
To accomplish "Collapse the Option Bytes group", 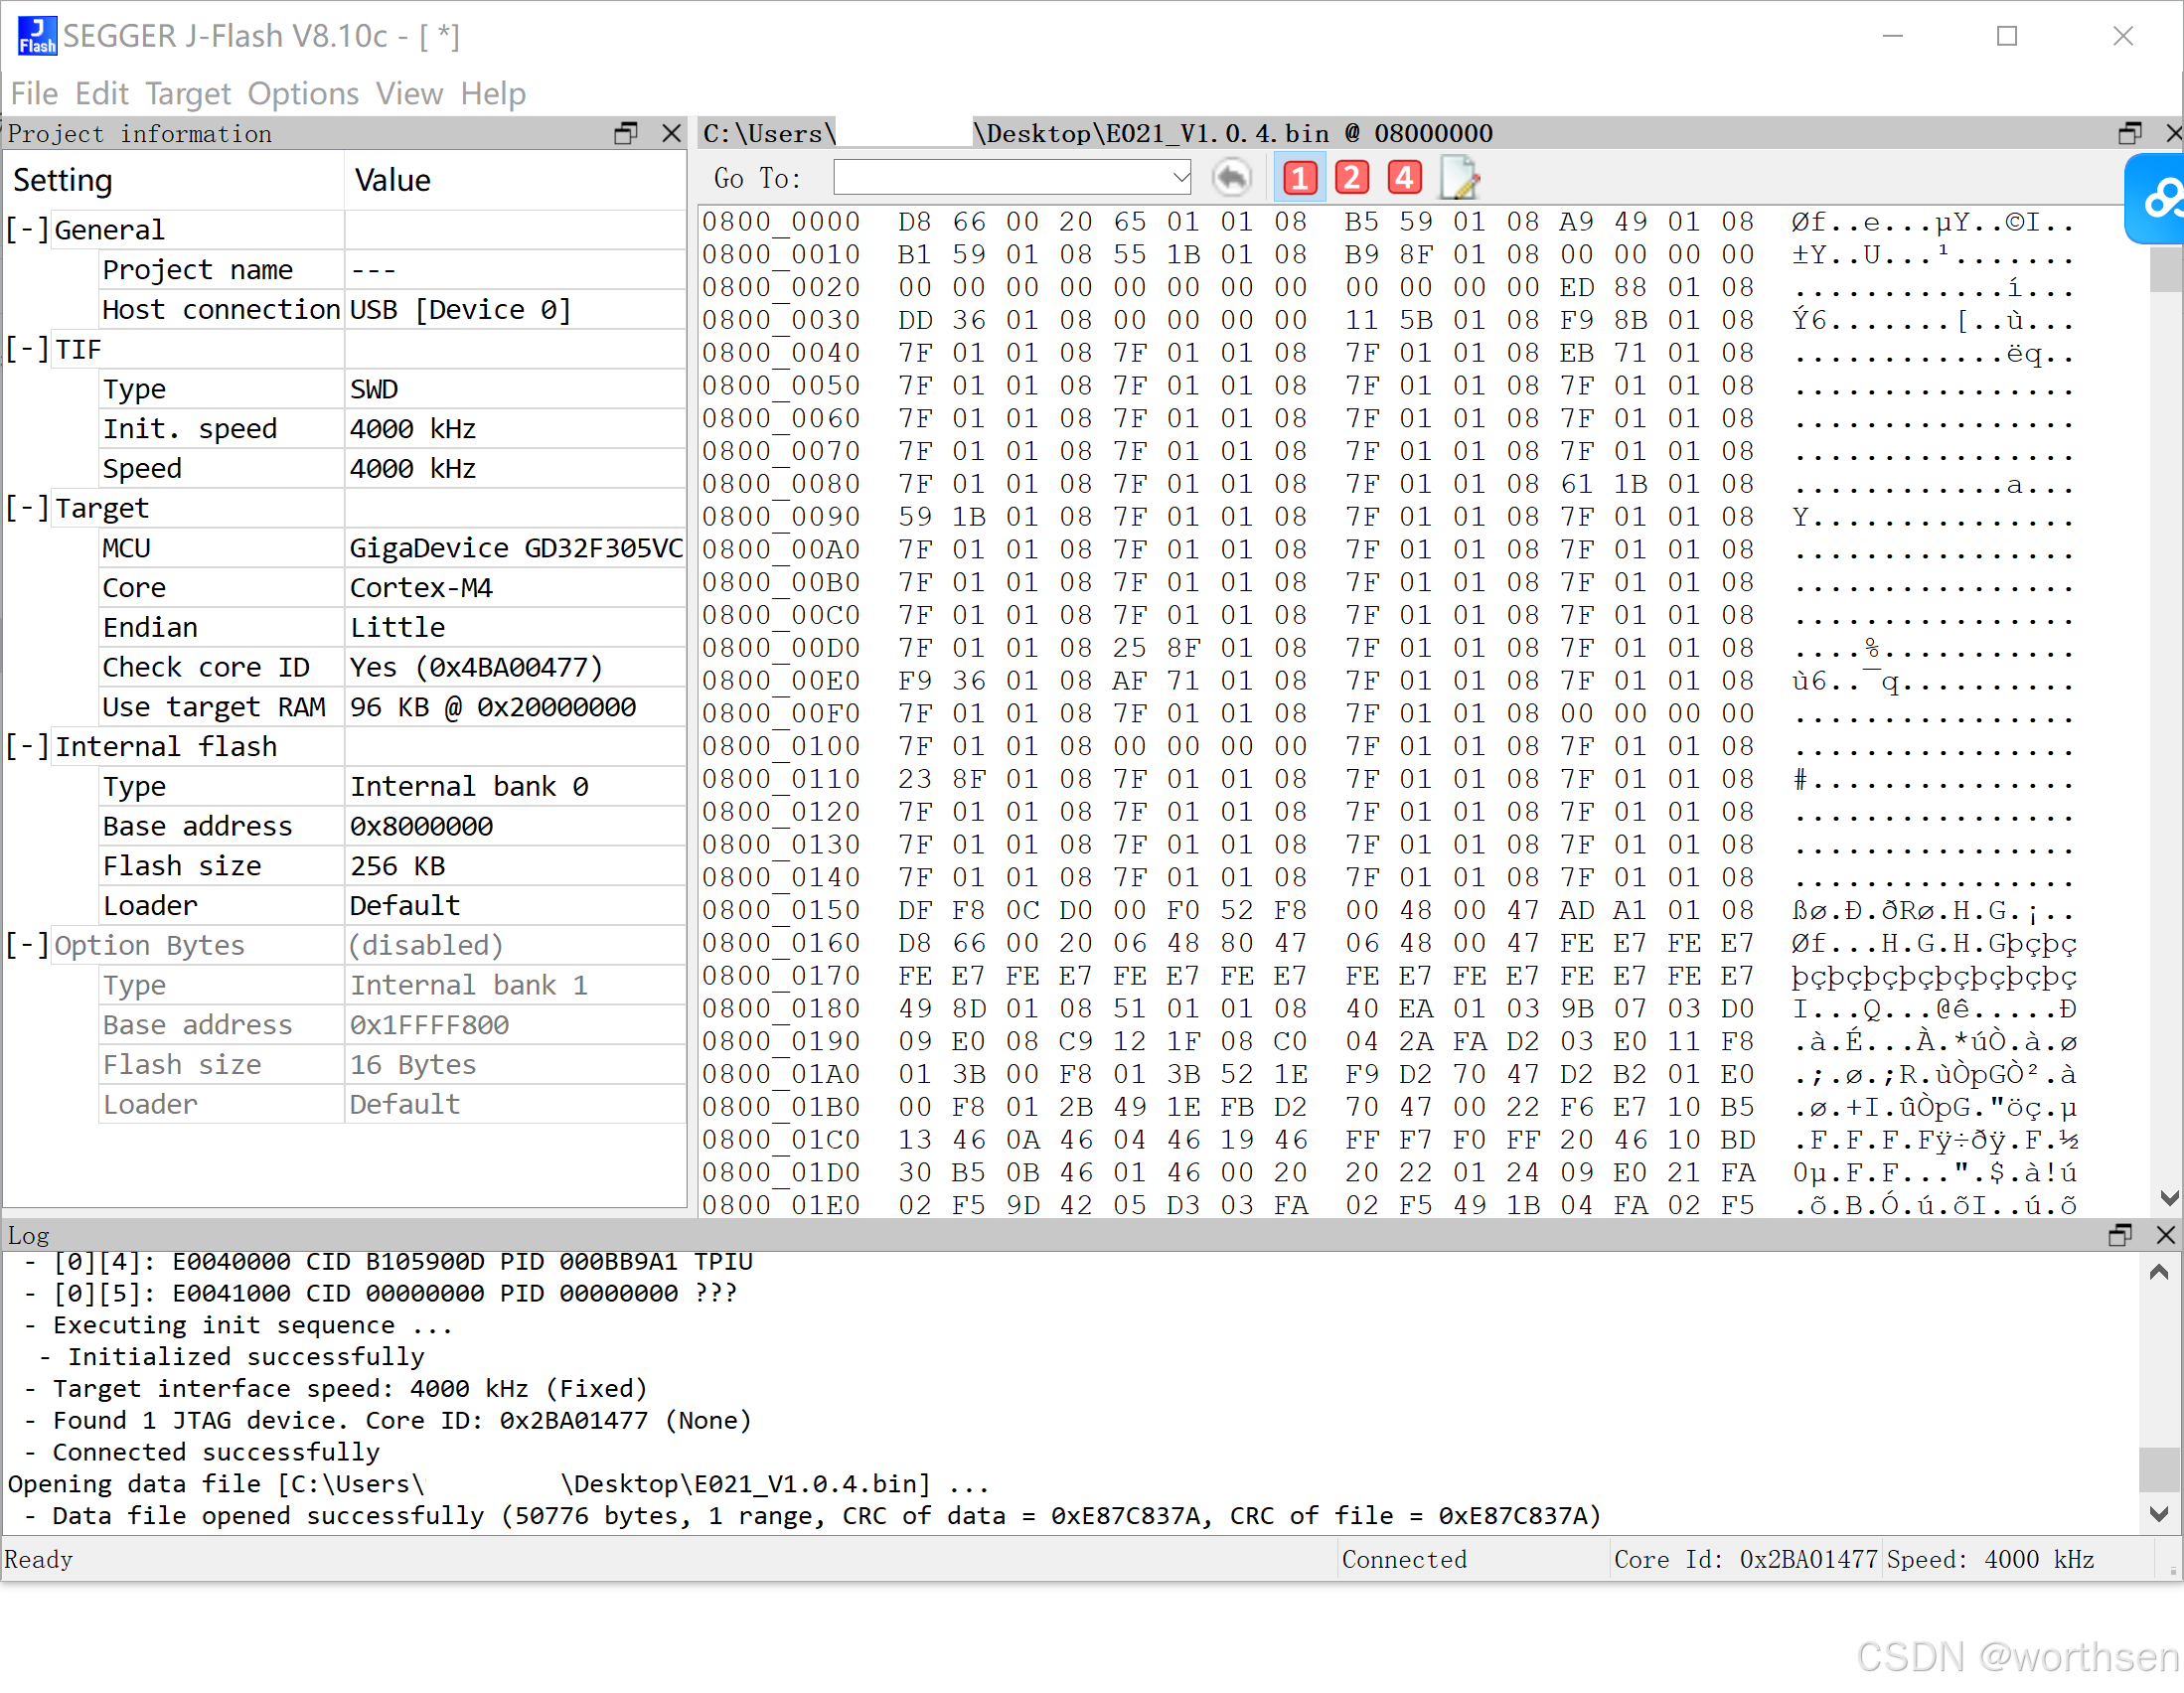I will tap(27, 945).
